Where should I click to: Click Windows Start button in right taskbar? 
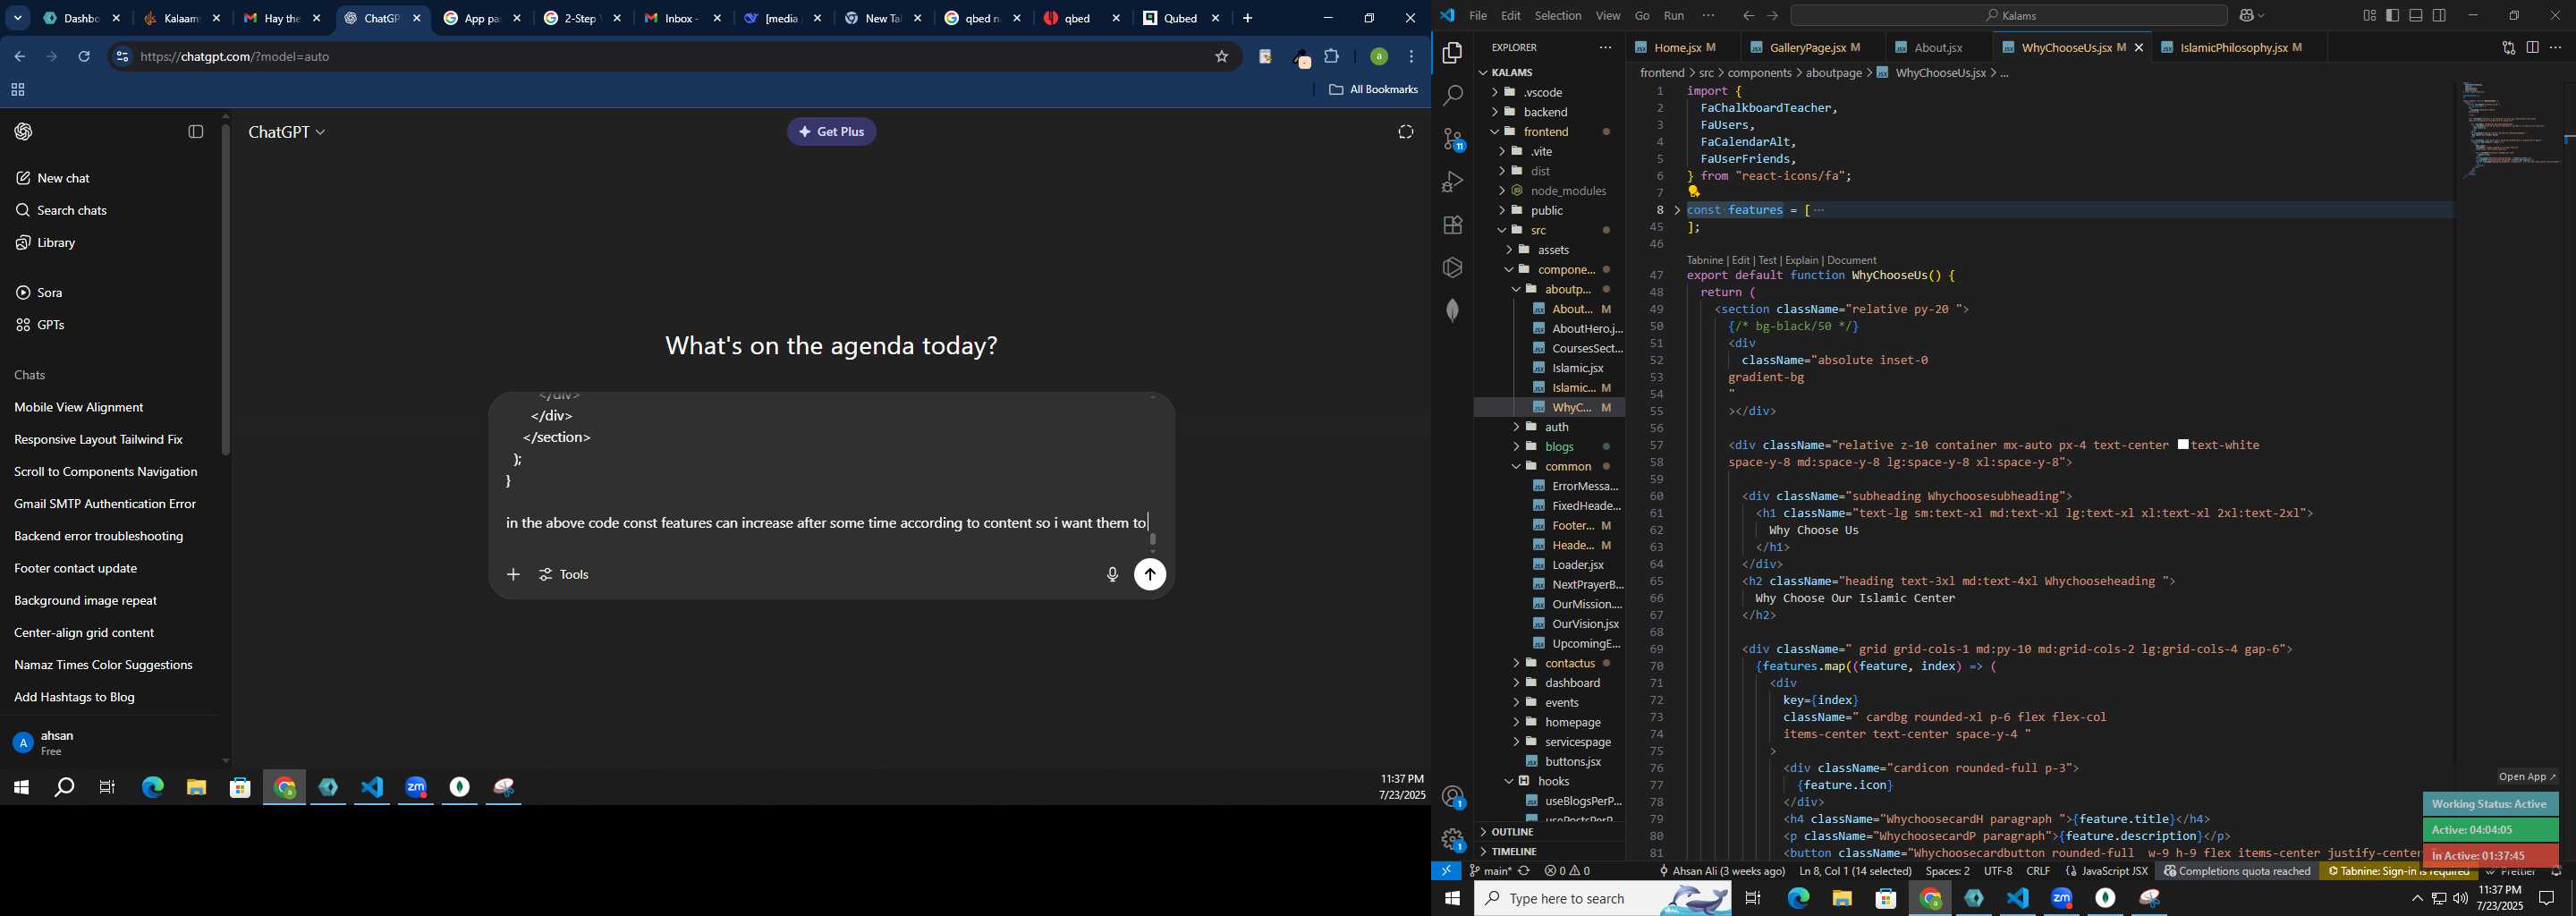tap(1452, 899)
